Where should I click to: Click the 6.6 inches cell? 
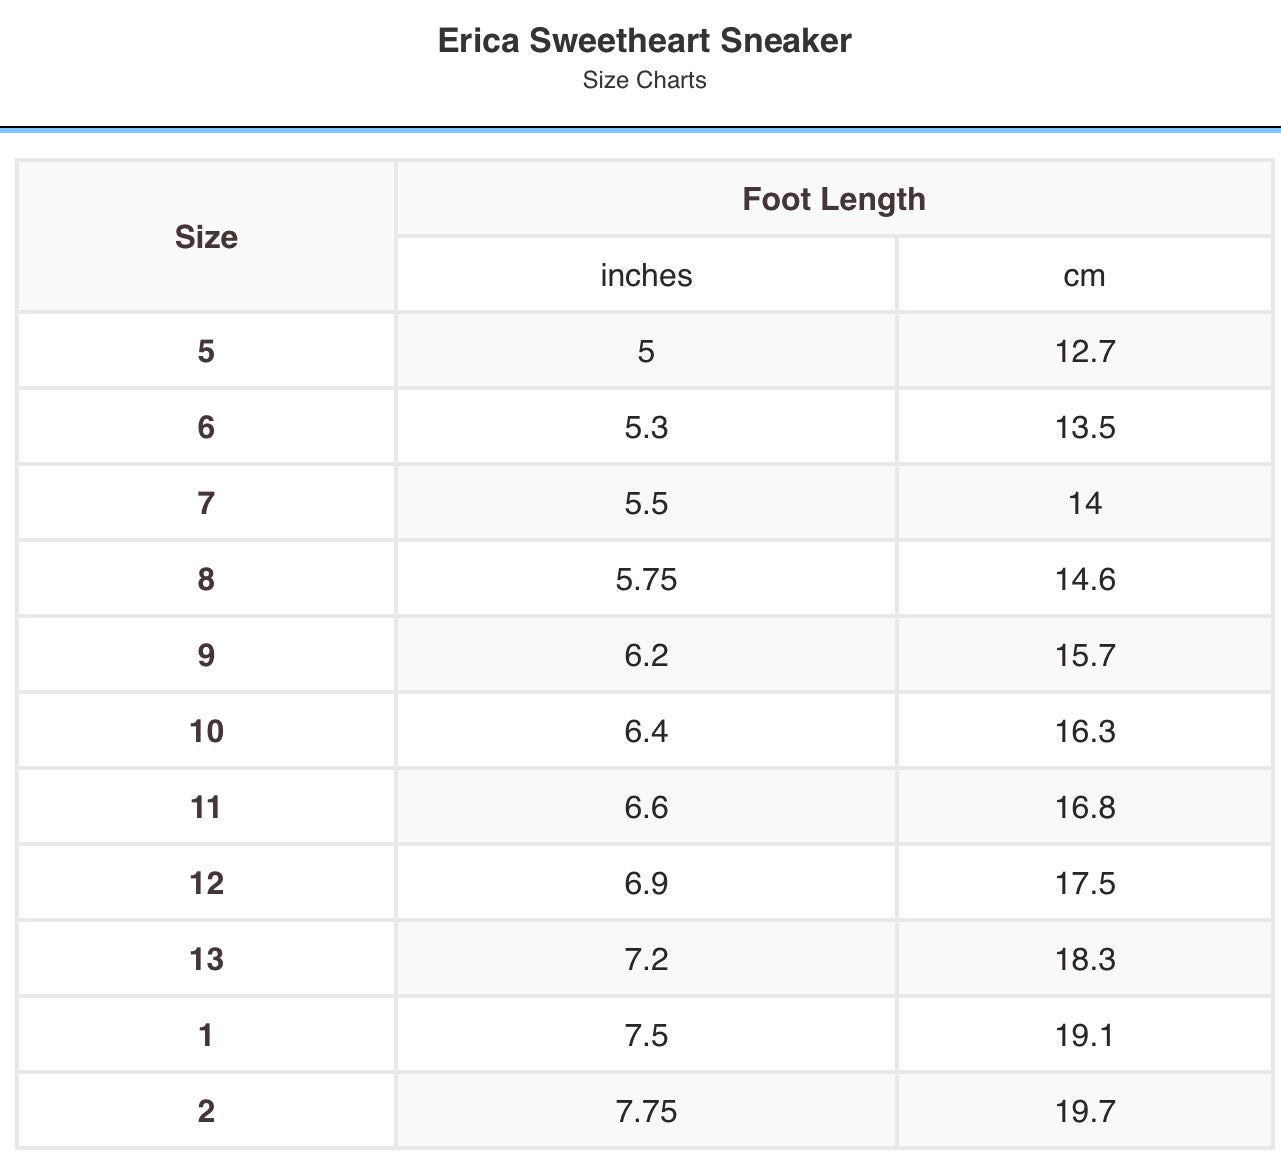coord(646,807)
